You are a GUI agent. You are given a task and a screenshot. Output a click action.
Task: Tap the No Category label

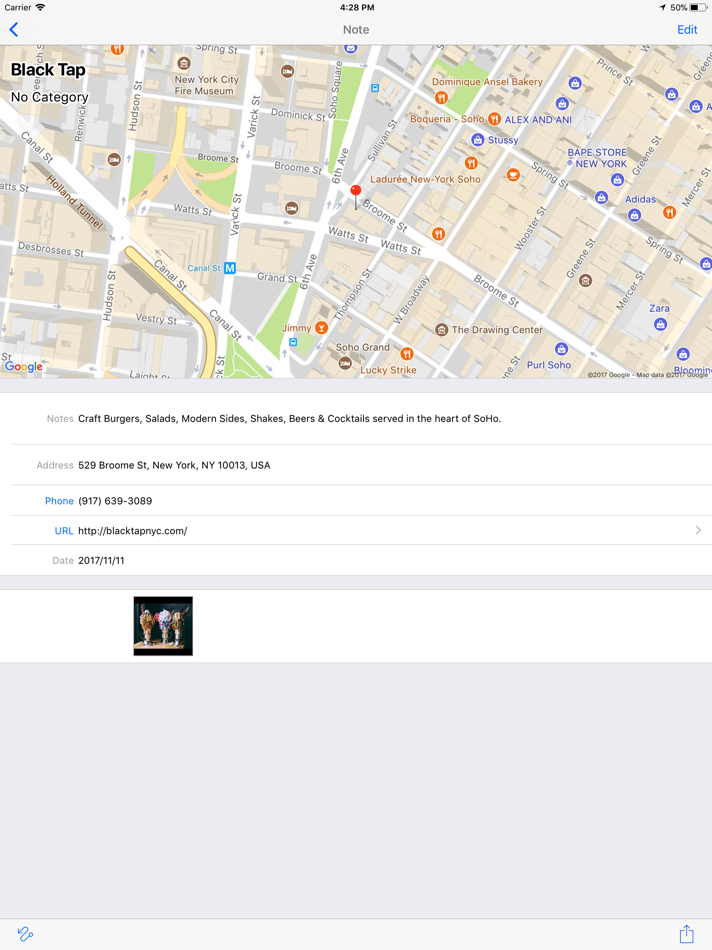[50, 97]
